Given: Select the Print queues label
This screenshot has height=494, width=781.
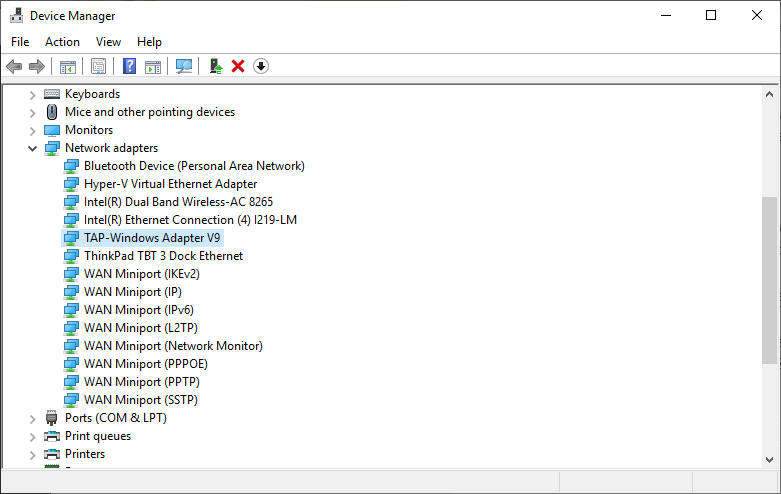Looking at the screenshot, I should click(x=98, y=436).
